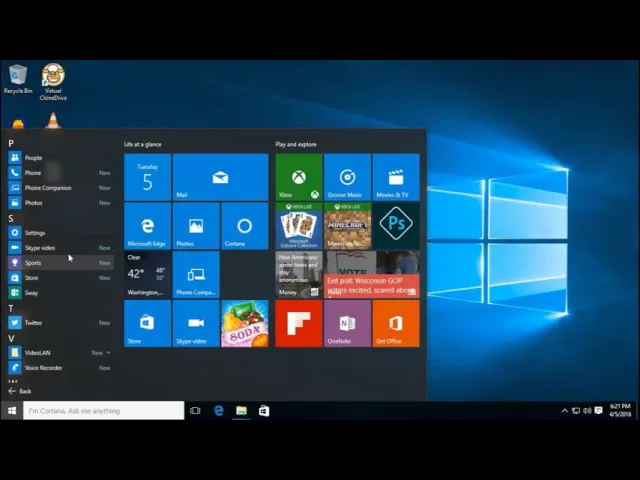The width and height of the screenshot is (640, 480).
Task: Open File Explorer on the taskbar
Action: [241, 411]
